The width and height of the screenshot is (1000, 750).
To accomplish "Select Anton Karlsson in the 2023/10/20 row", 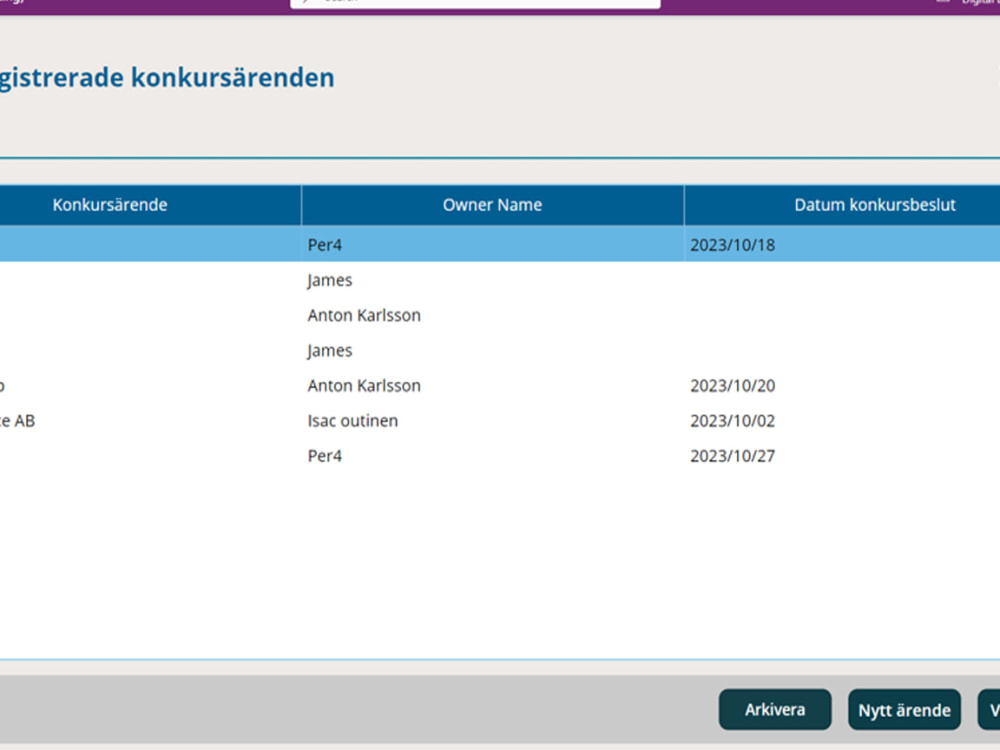I will tap(364, 386).
